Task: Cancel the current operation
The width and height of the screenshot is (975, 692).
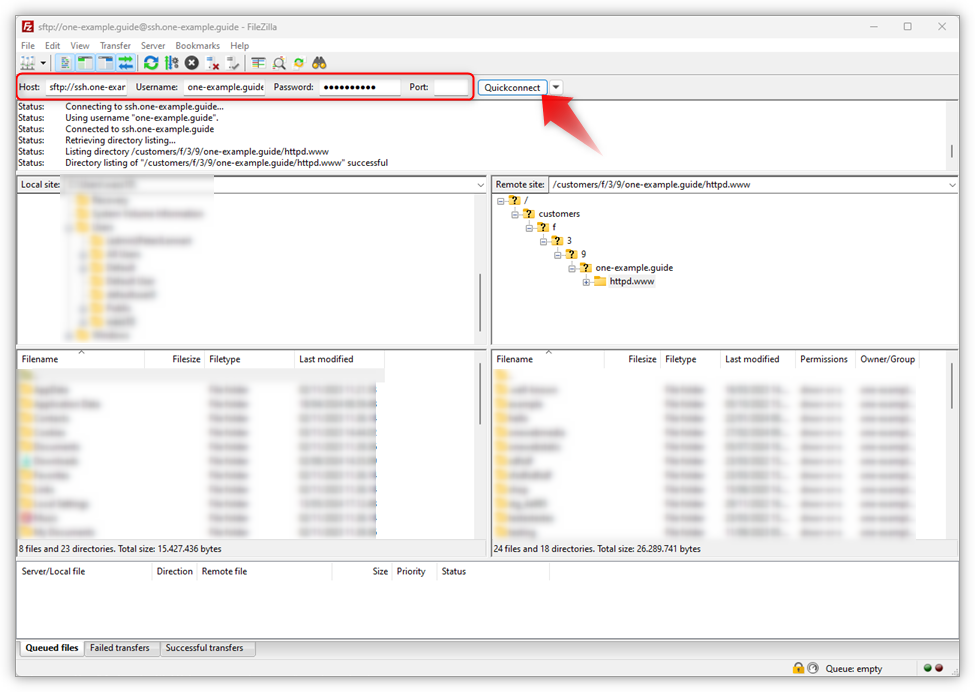Action: [x=191, y=62]
